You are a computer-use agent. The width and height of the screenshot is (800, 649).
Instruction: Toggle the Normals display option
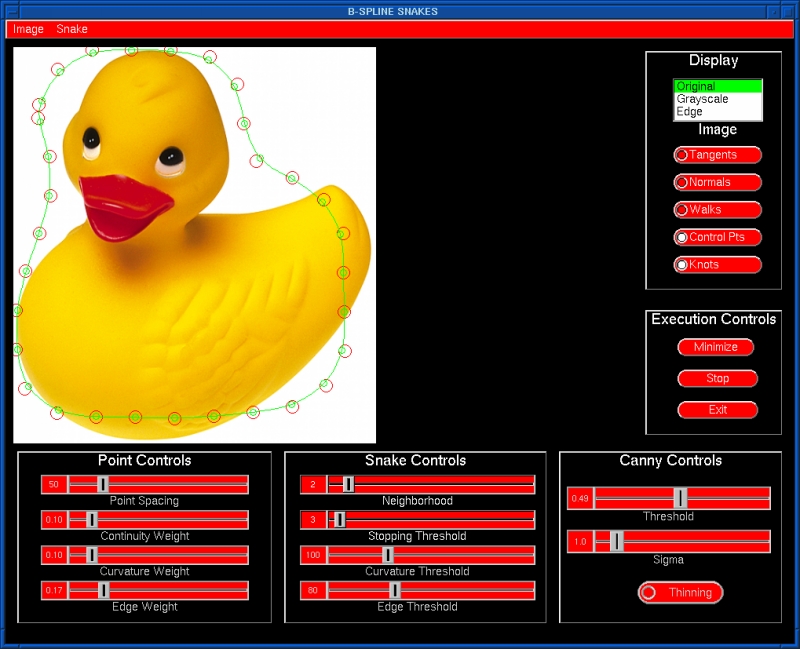pos(717,182)
